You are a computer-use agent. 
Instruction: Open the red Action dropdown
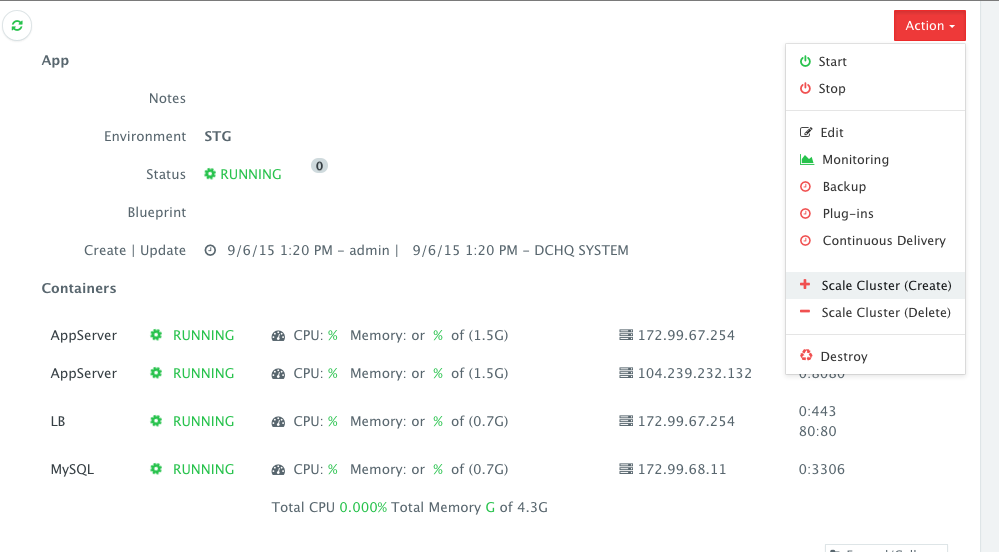tap(929, 26)
